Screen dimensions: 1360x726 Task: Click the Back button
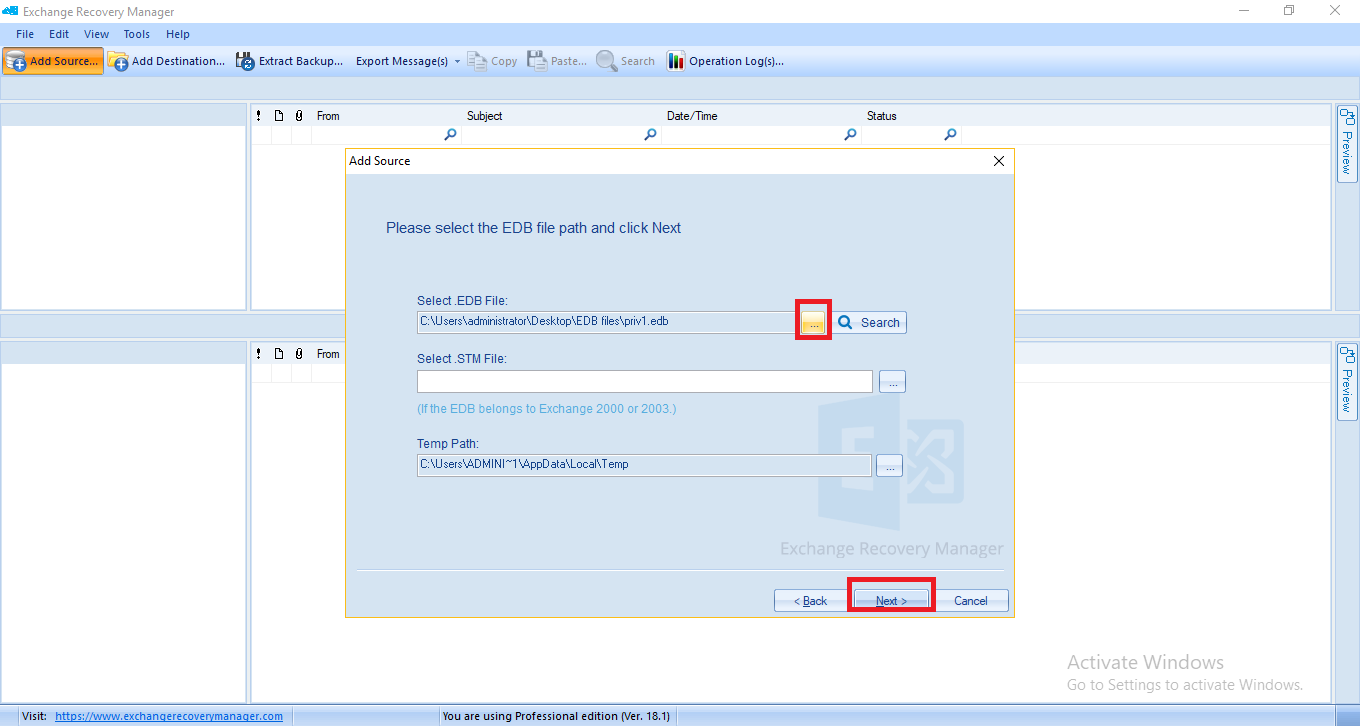(811, 600)
